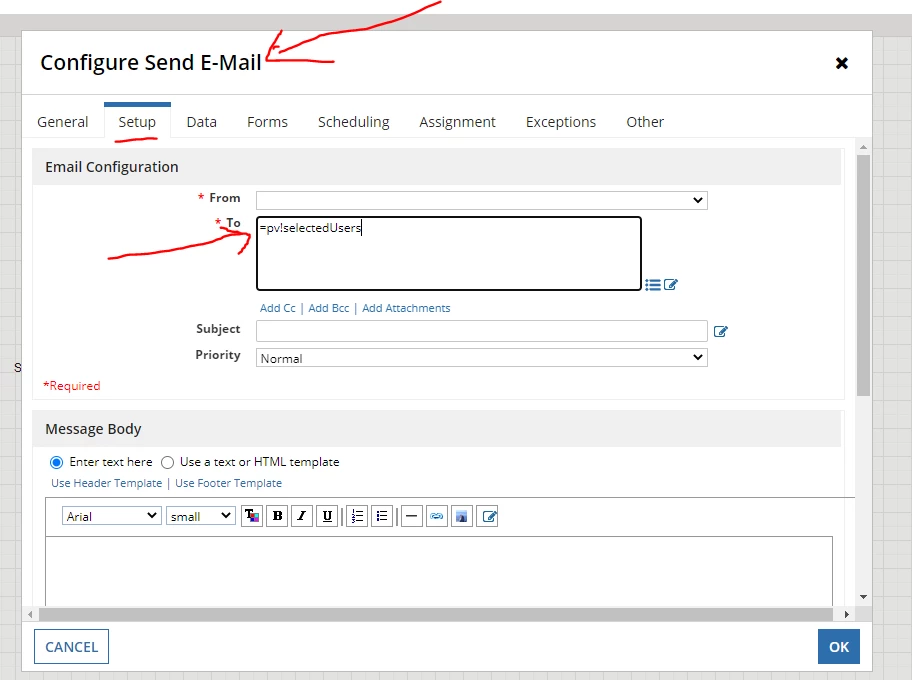Viewport: 912px width, 680px height.
Task: Click the Add Bcc link
Action: [329, 308]
